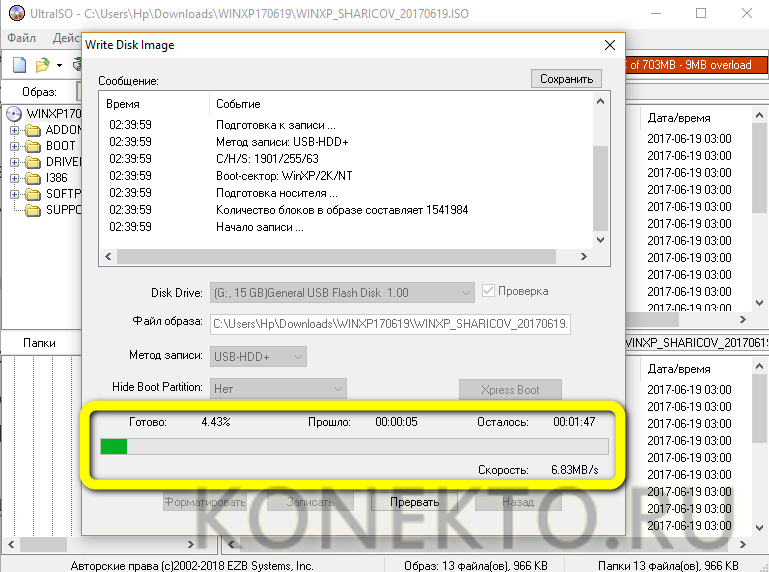Click the 'Папки 13 файла(ов), 966 KB' status
769x572 pixels.
(x=668, y=565)
